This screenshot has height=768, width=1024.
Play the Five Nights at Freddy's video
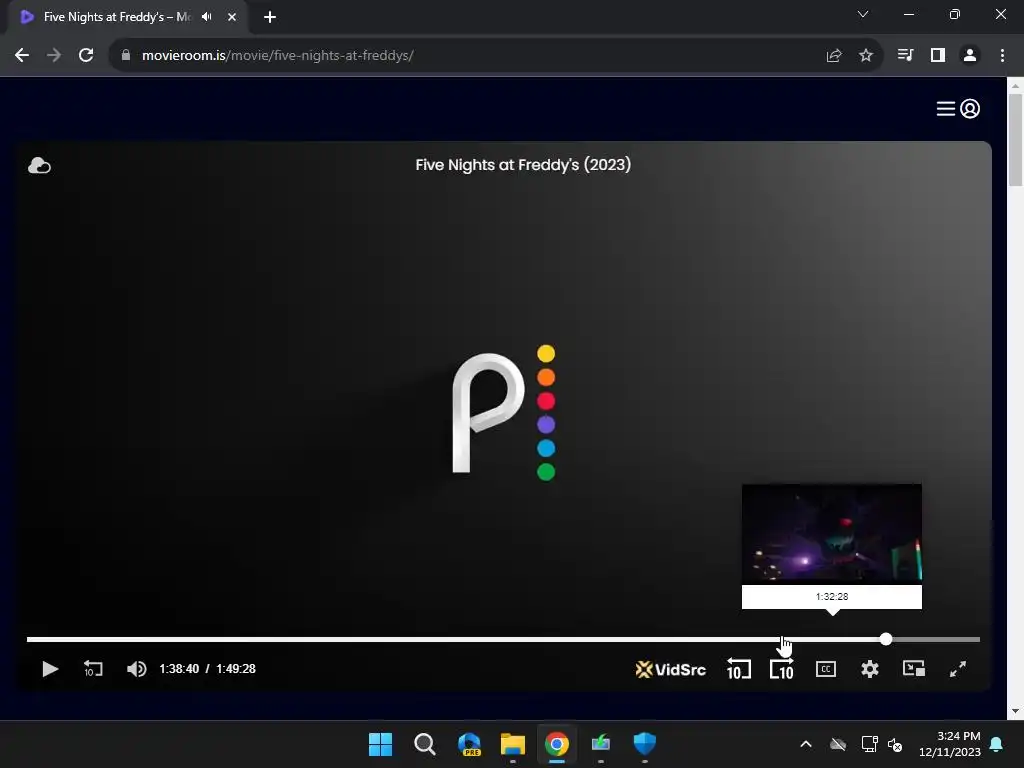point(50,669)
